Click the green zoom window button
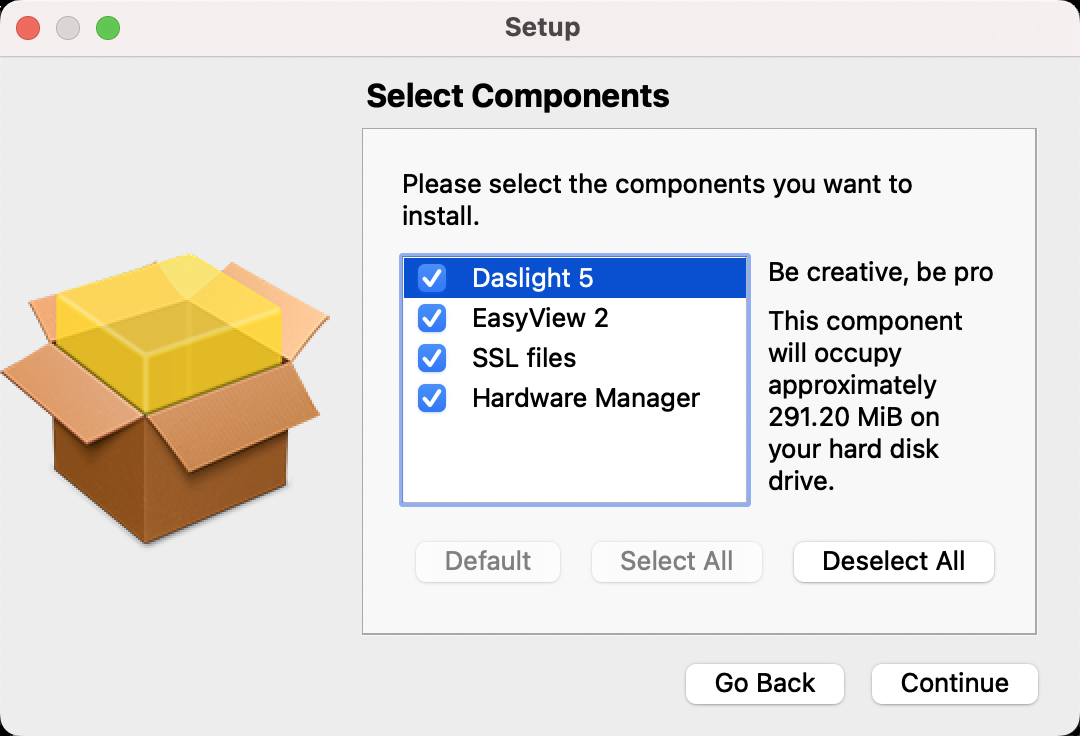The height and width of the screenshot is (736, 1080). pos(108,28)
